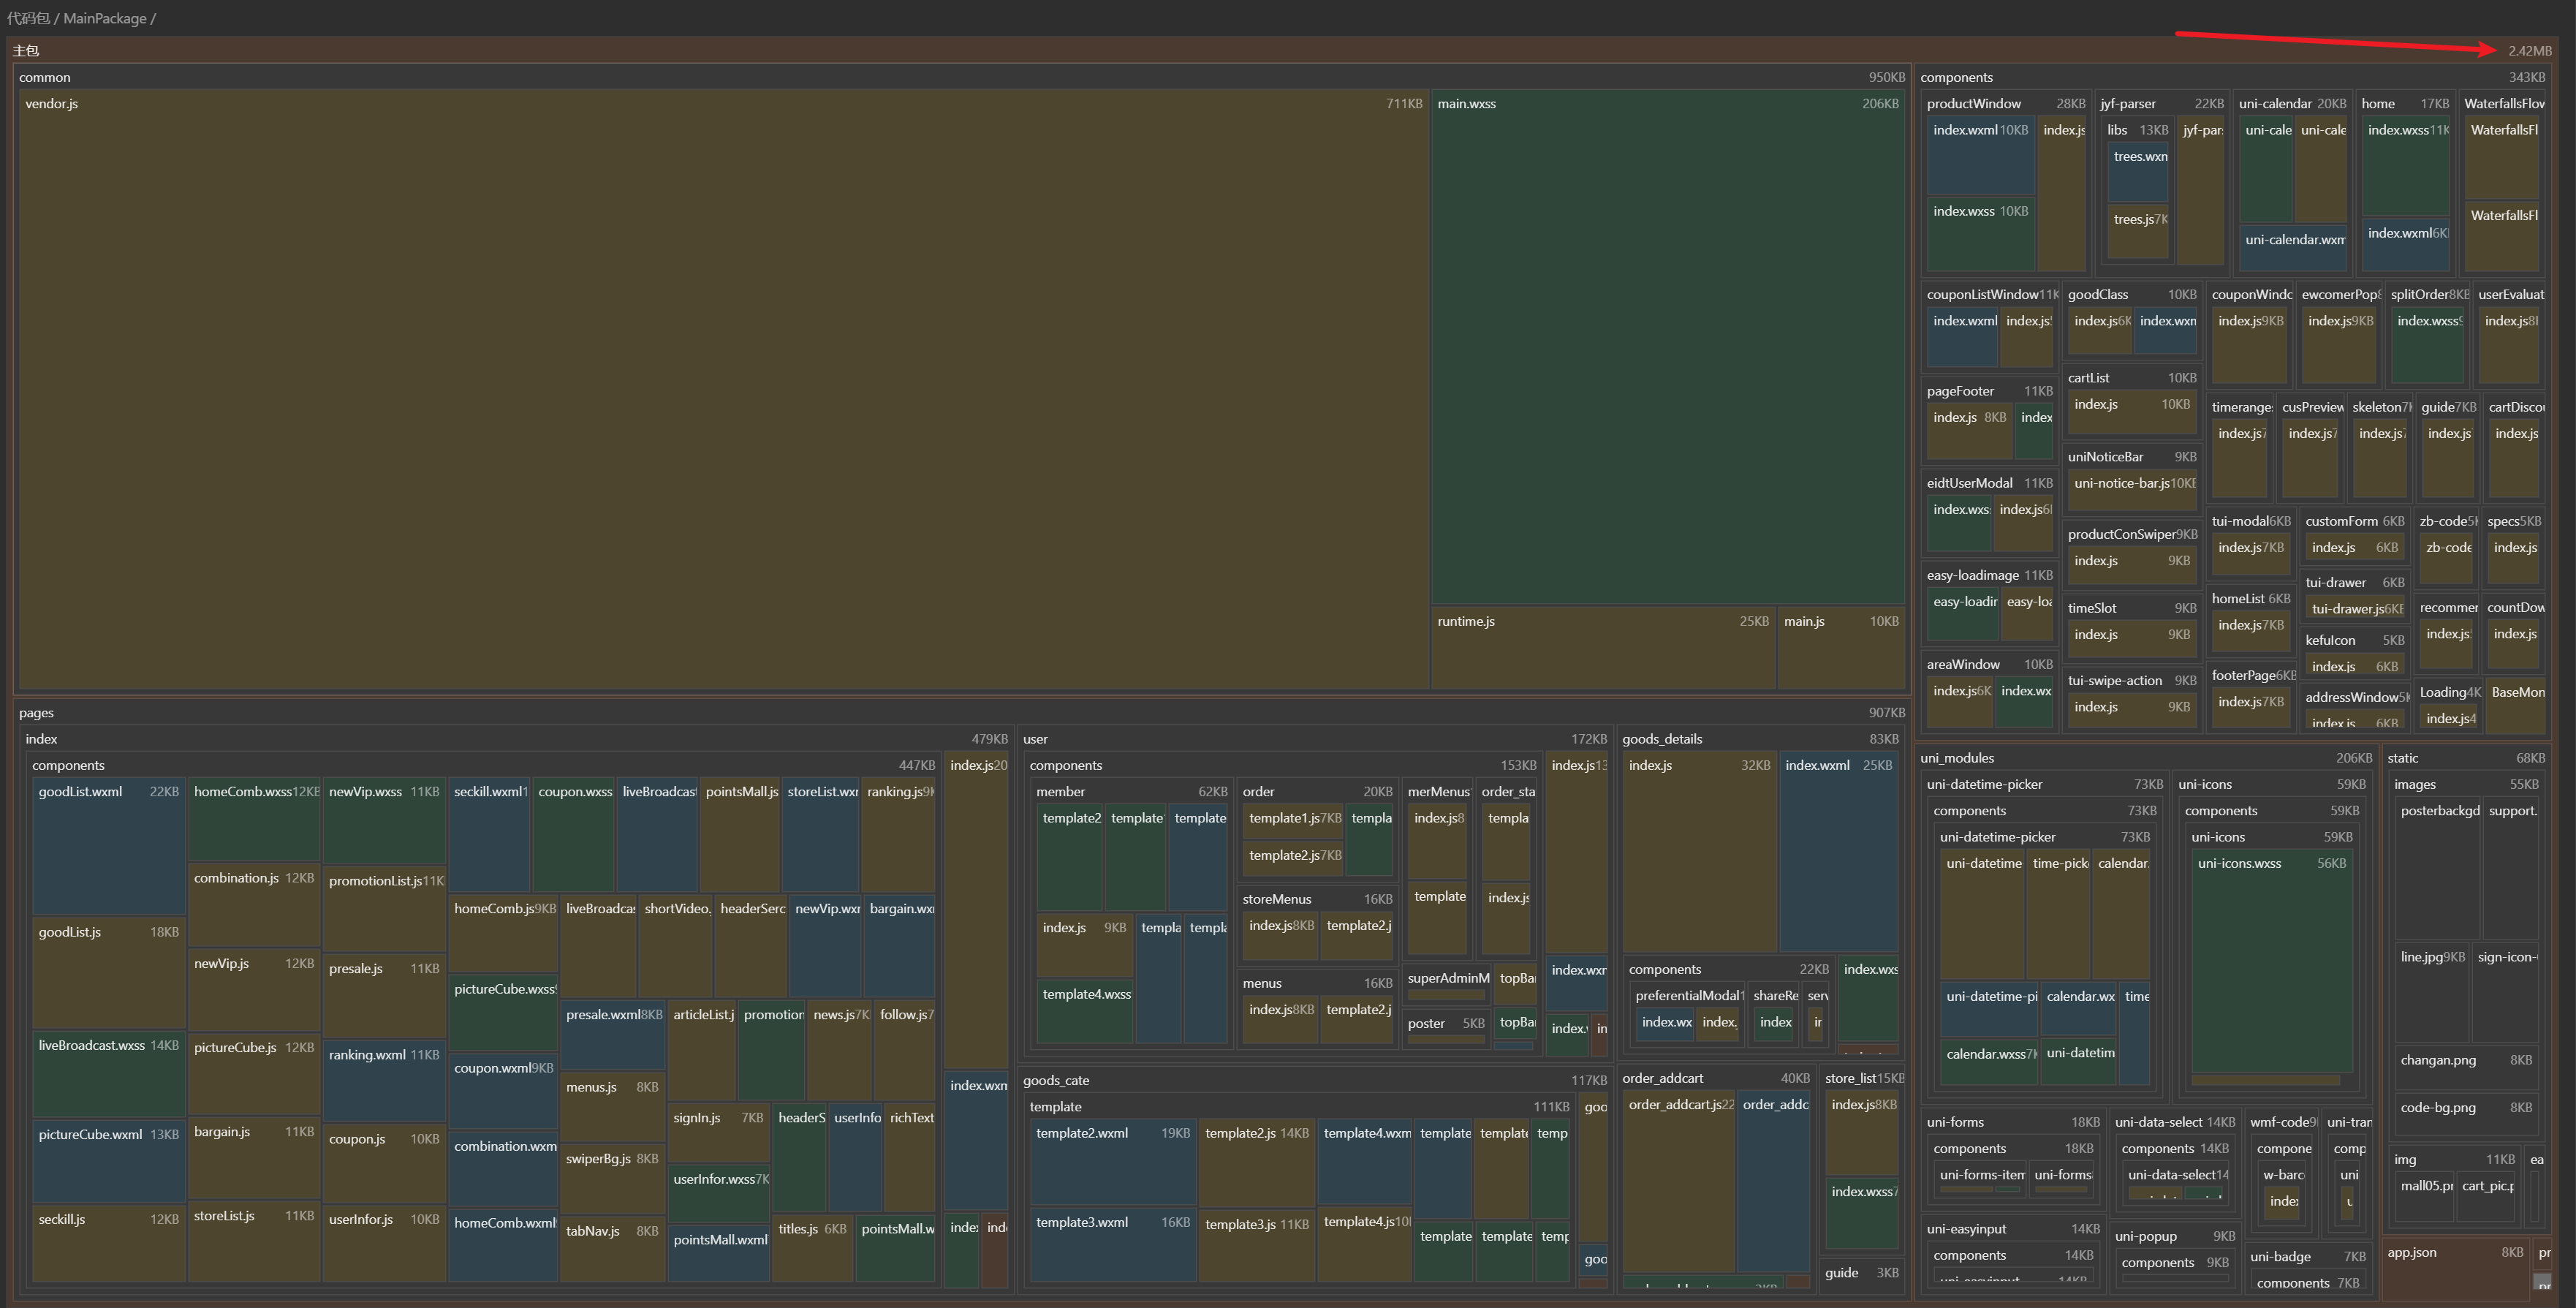The height and width of the screenshot is (1308, 2576).
Task: Open the static 68KB folder
Action: pos(2466,758)
